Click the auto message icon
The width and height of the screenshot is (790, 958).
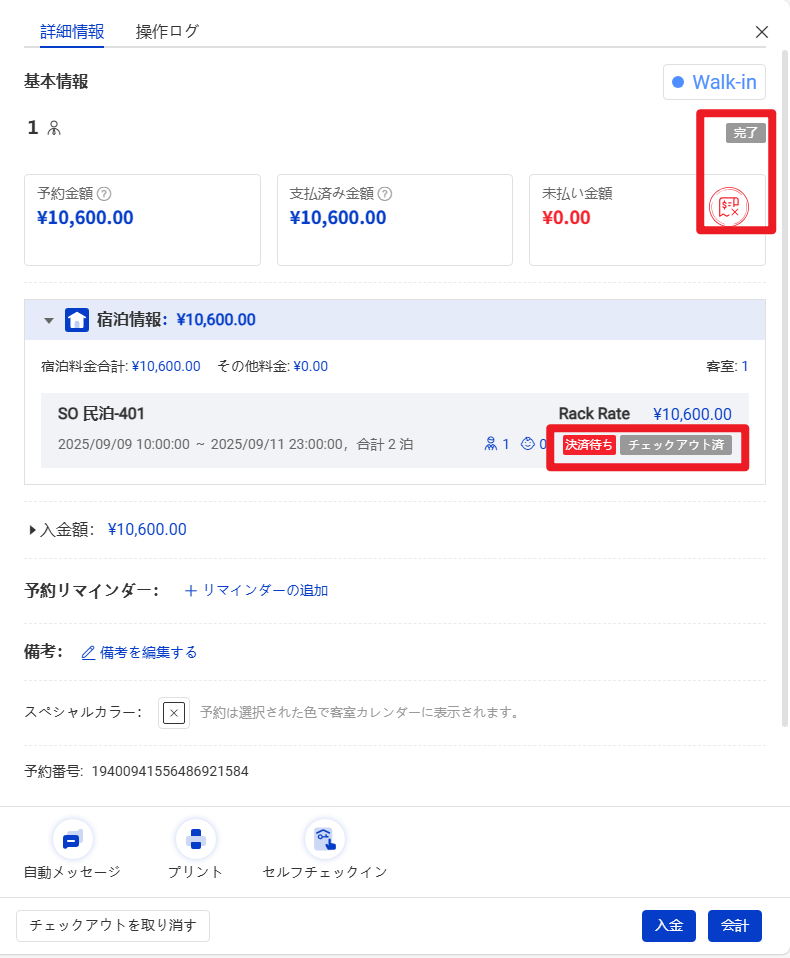72,840
